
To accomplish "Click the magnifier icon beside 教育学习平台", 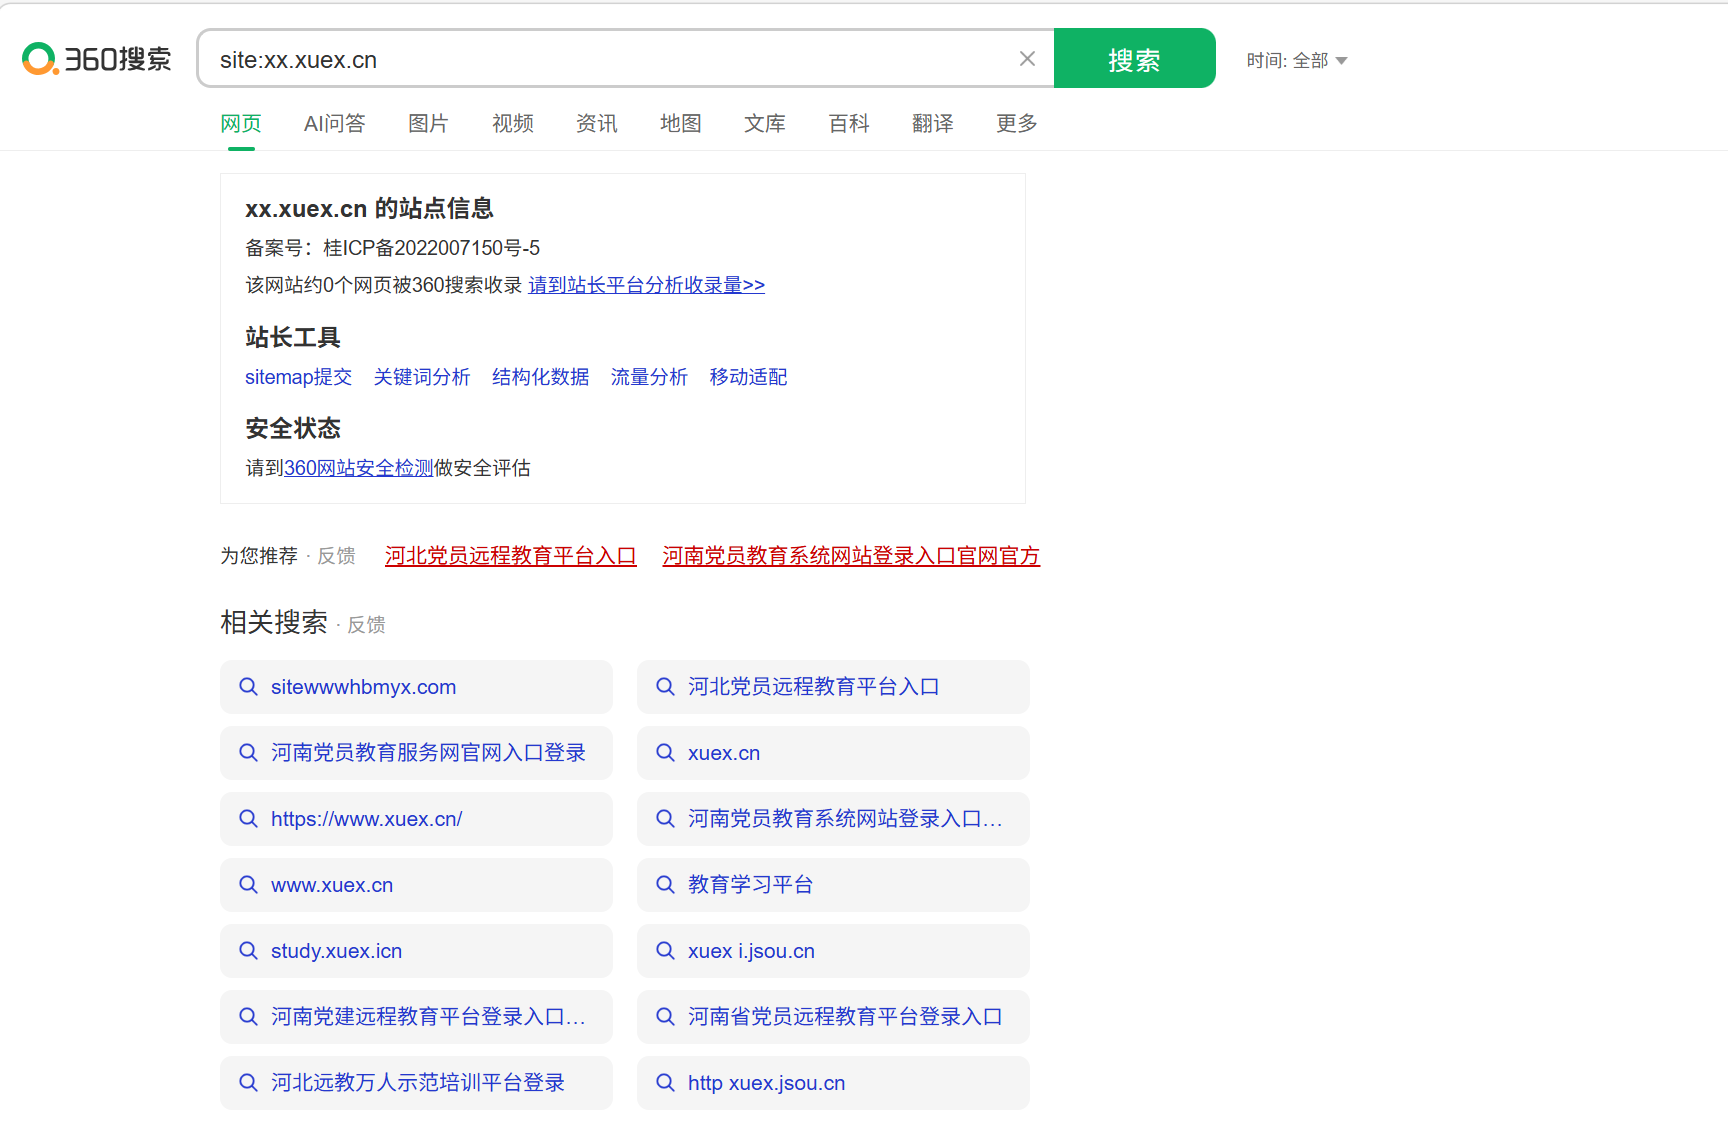I will point(665,885).
